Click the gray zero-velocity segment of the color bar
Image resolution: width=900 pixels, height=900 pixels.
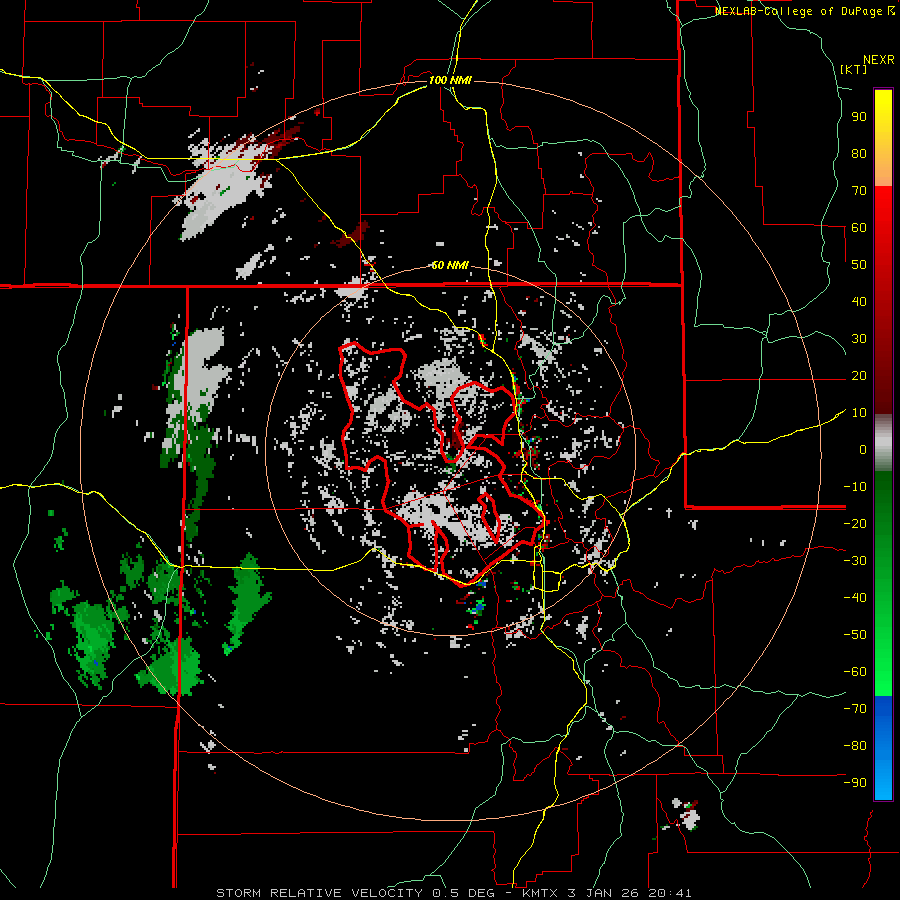pos(883,443)
